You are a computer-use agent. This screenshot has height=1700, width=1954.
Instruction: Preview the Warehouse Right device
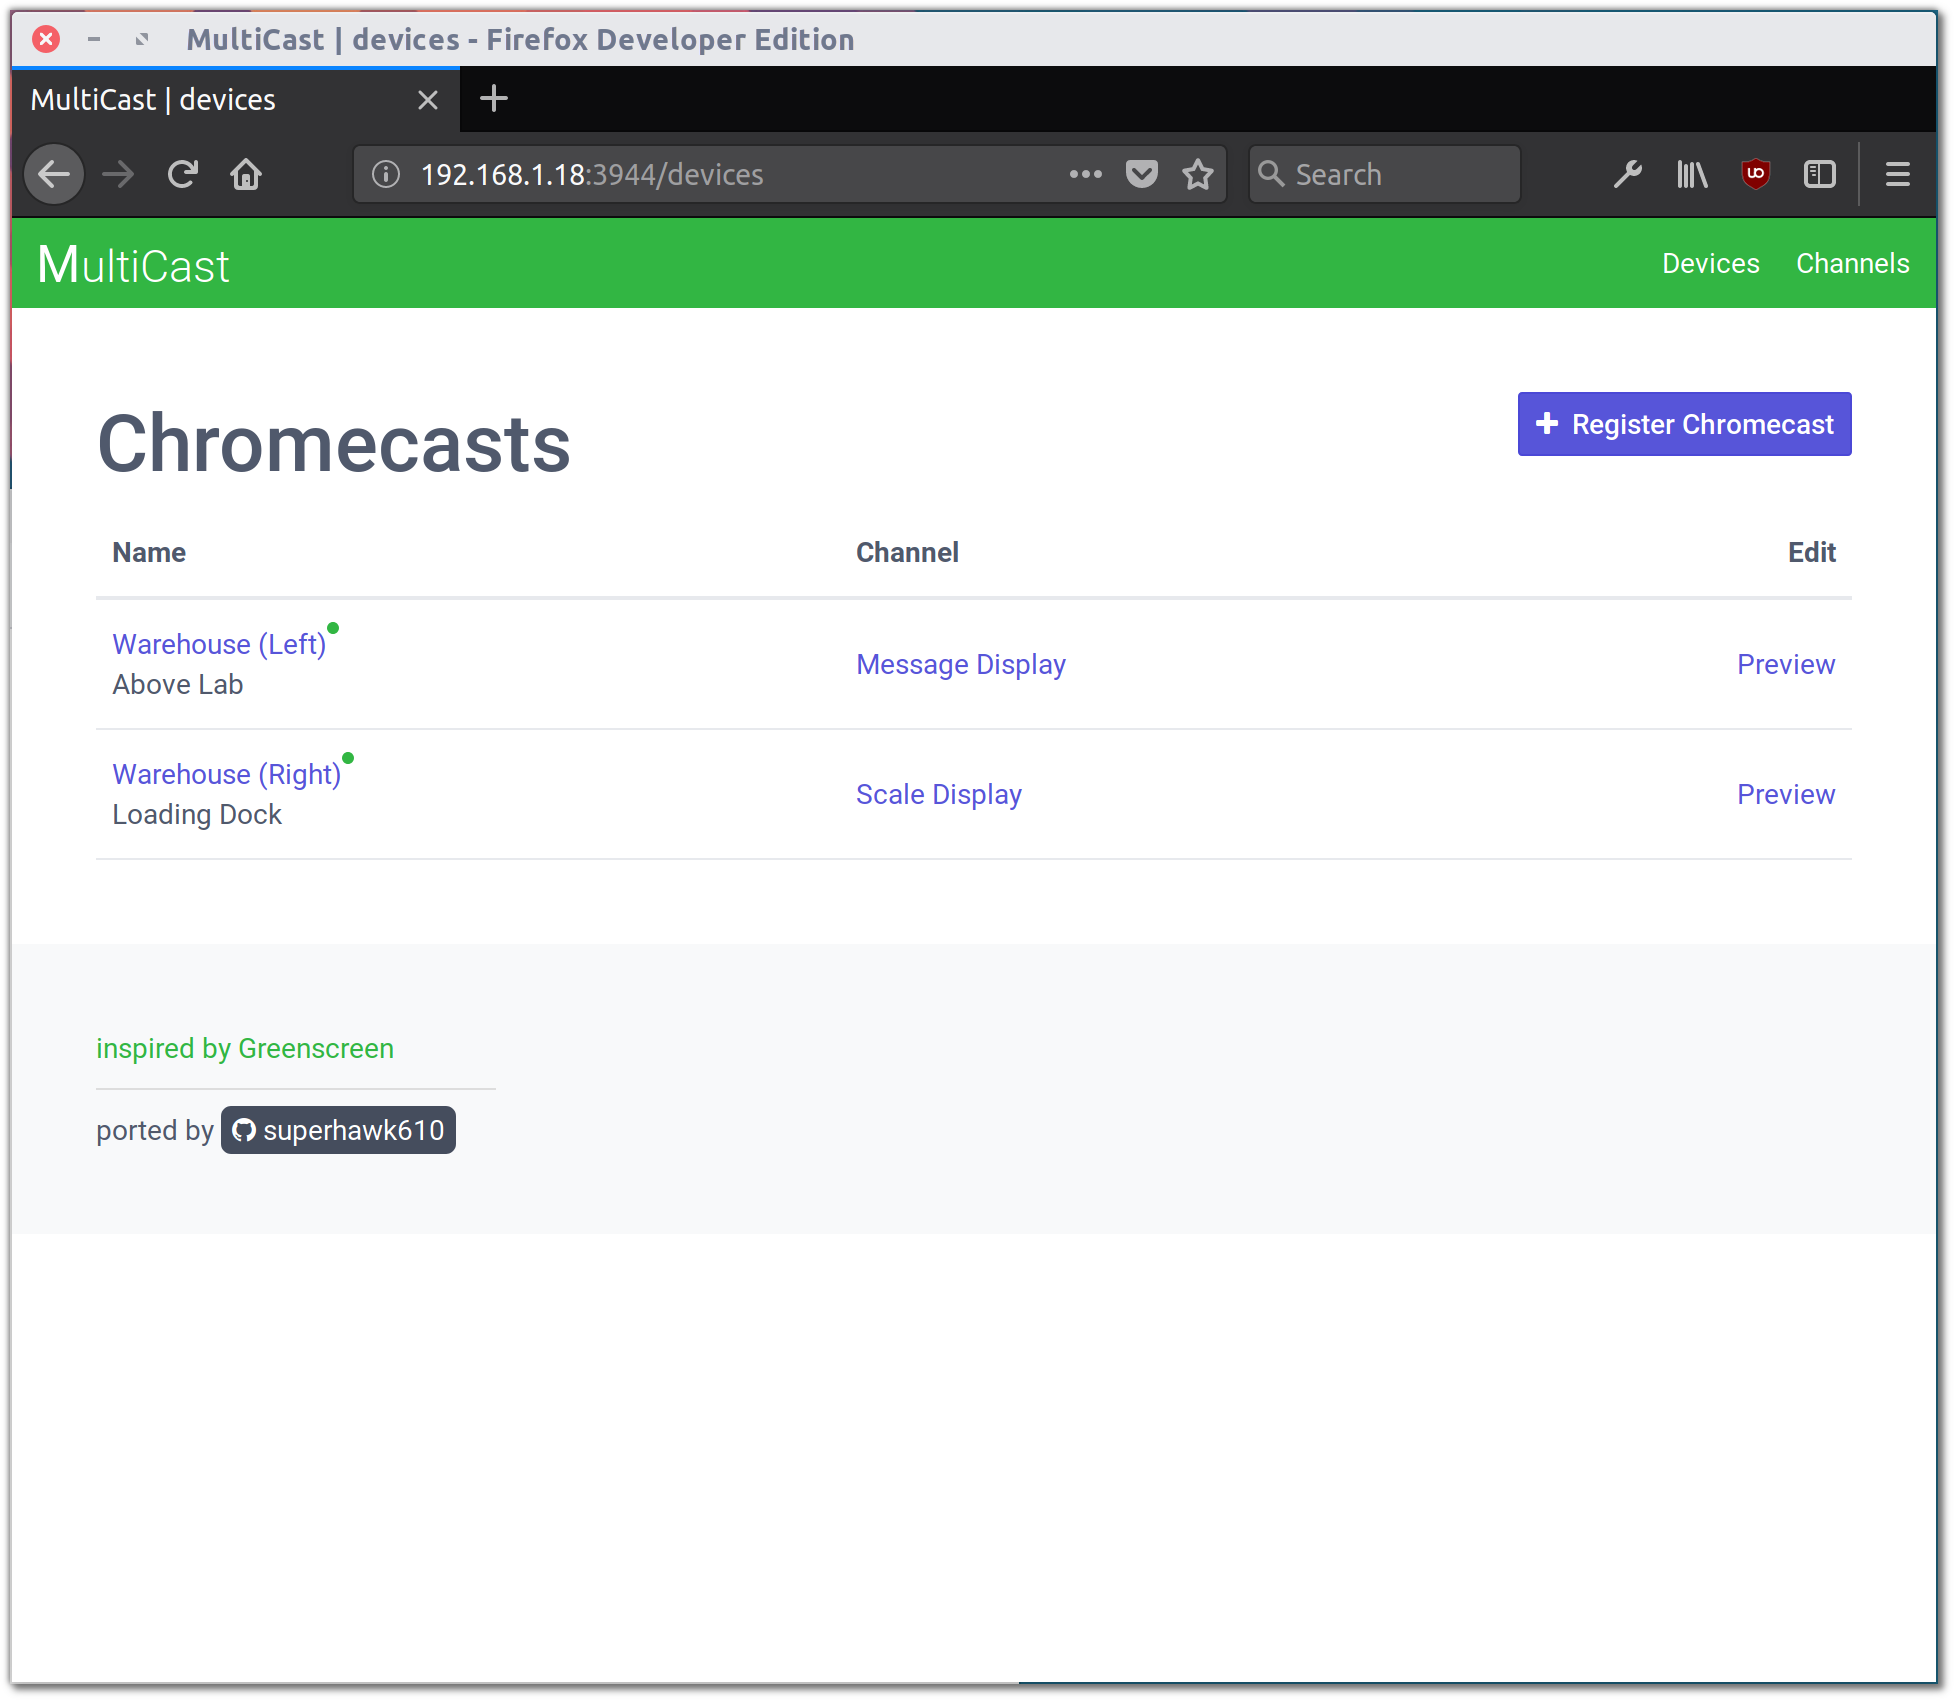point(1786,793)
